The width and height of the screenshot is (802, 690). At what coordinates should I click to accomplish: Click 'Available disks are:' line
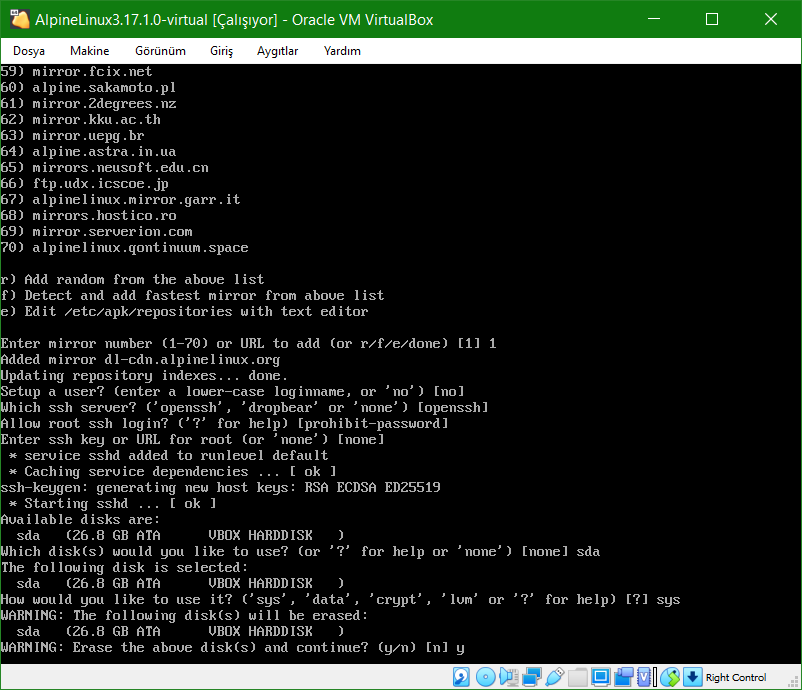click(80, 519)
